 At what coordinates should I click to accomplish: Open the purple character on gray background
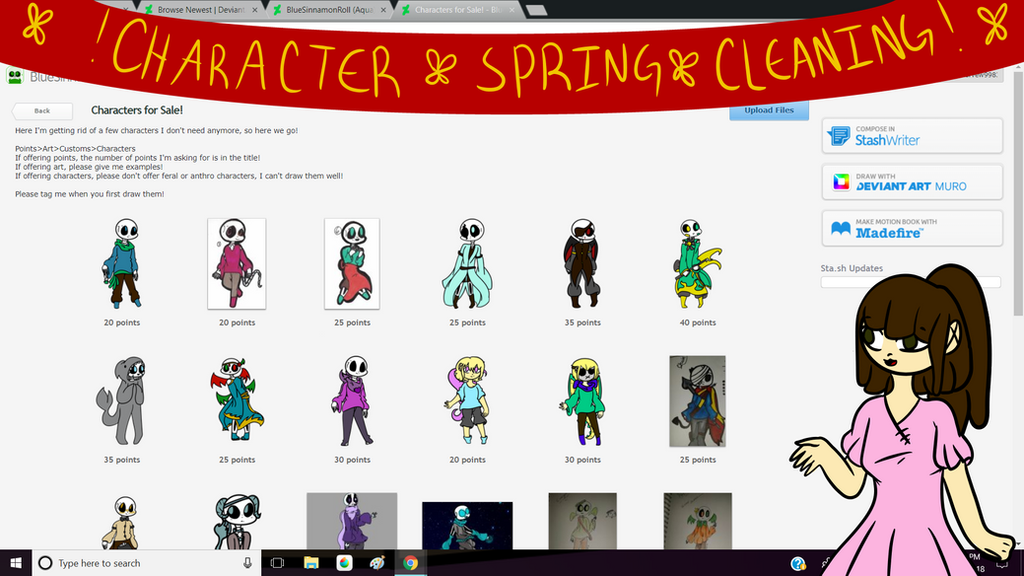tap(352, 521)
